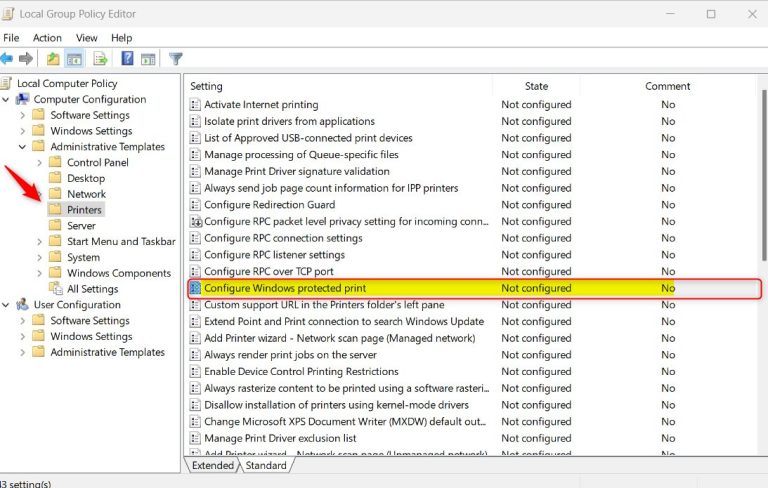Select Configure Redirection Guard setting
The height and width of the screenshot is (488, 768).
pos(269,205)
